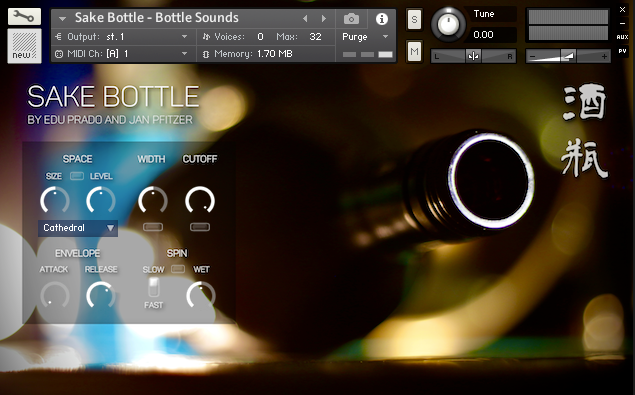635x395 pixels.
Task: Toggle the button under CUTOFF knob
Action: pos(200,227)
